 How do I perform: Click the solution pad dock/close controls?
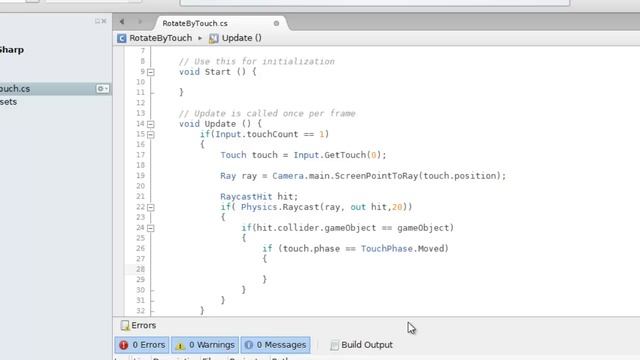coord(100,21)
